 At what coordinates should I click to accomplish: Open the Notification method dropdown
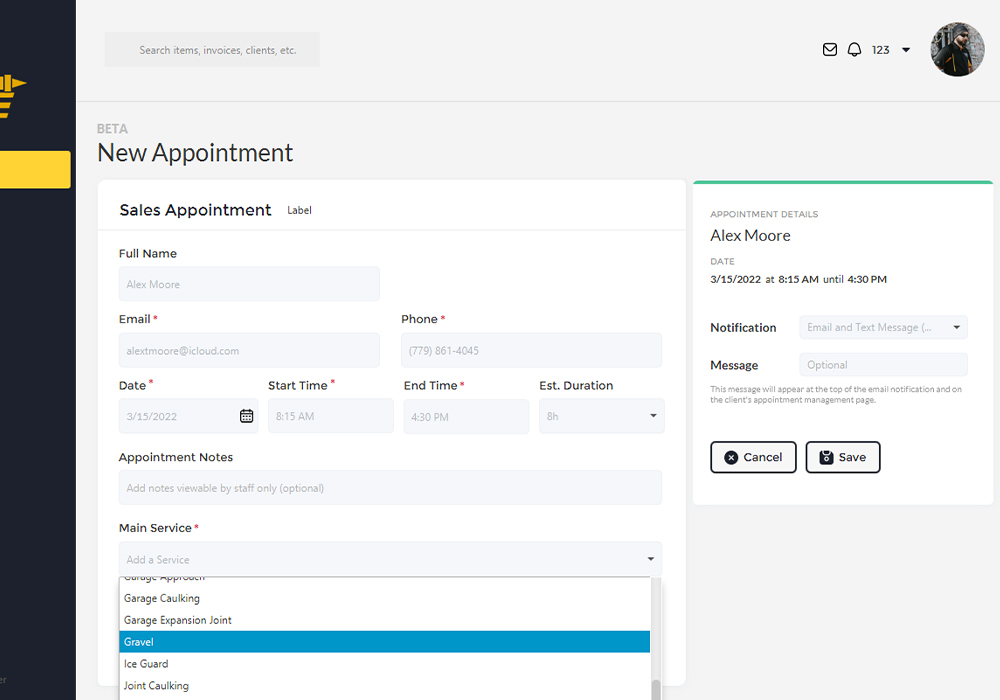[x=883, y=327]
